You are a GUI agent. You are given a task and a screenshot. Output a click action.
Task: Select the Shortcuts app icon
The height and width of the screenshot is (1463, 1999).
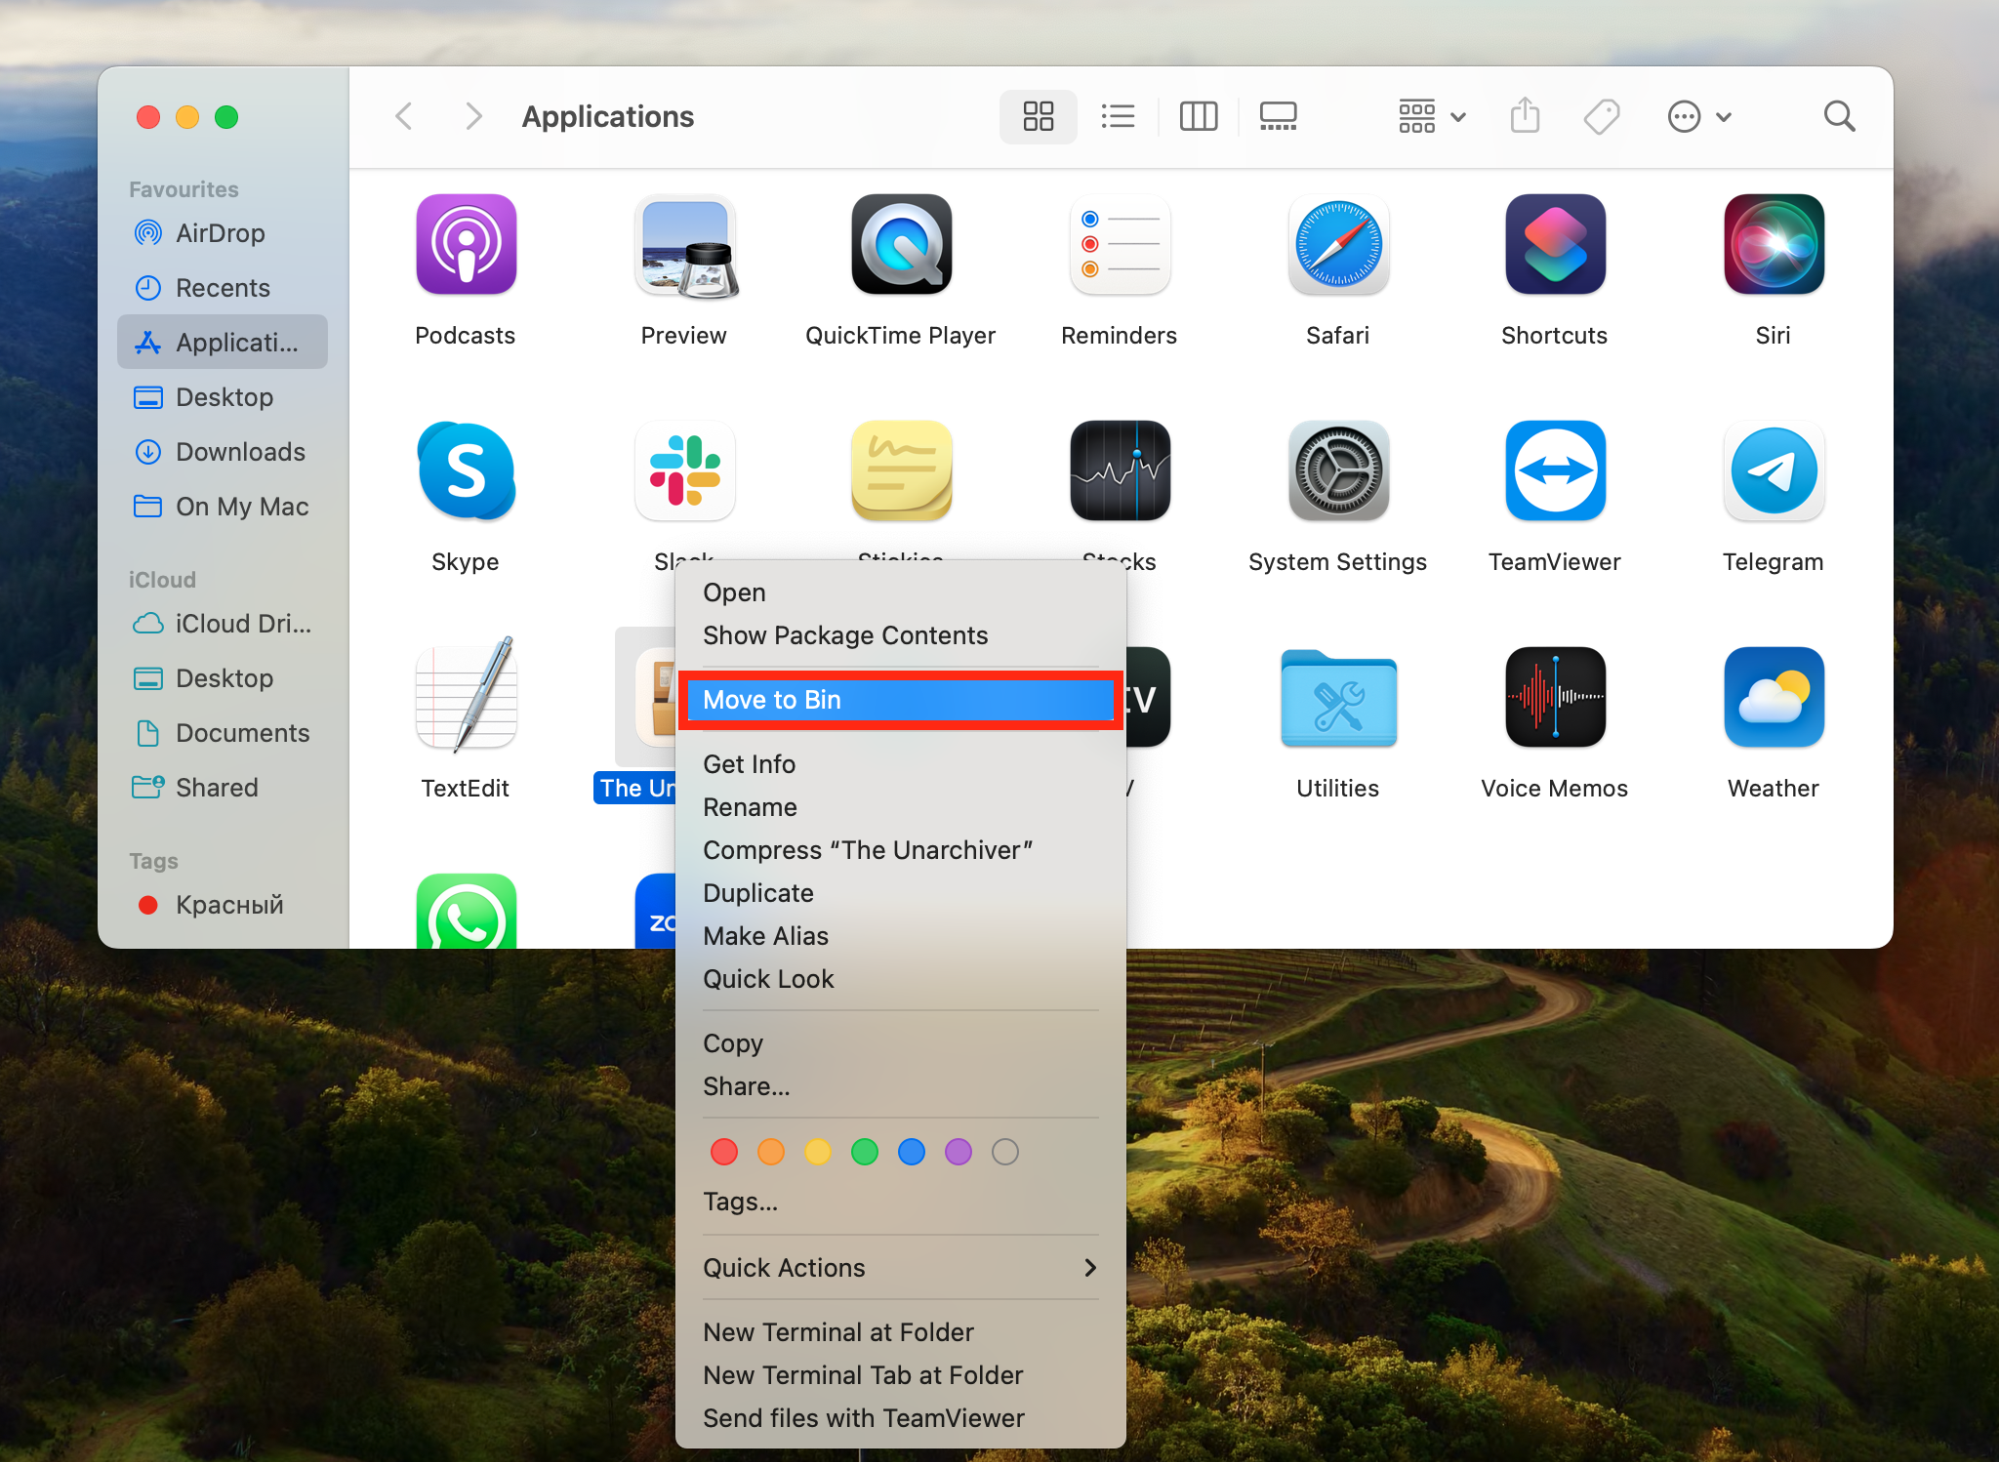click(1555, 245)
